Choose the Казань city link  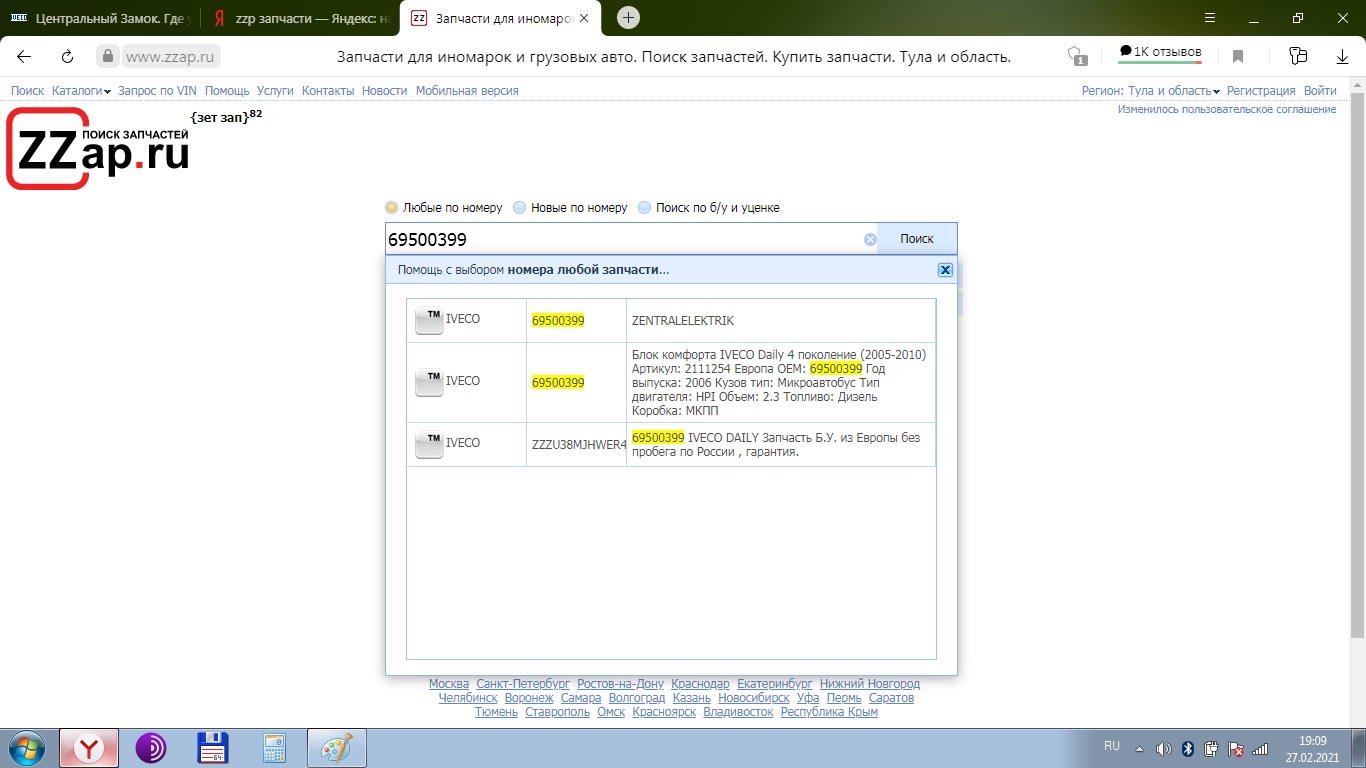point(692,698)
